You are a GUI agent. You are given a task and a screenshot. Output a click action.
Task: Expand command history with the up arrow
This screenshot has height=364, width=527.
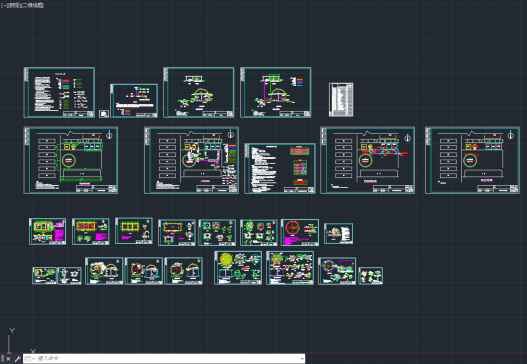coord(302,359)
